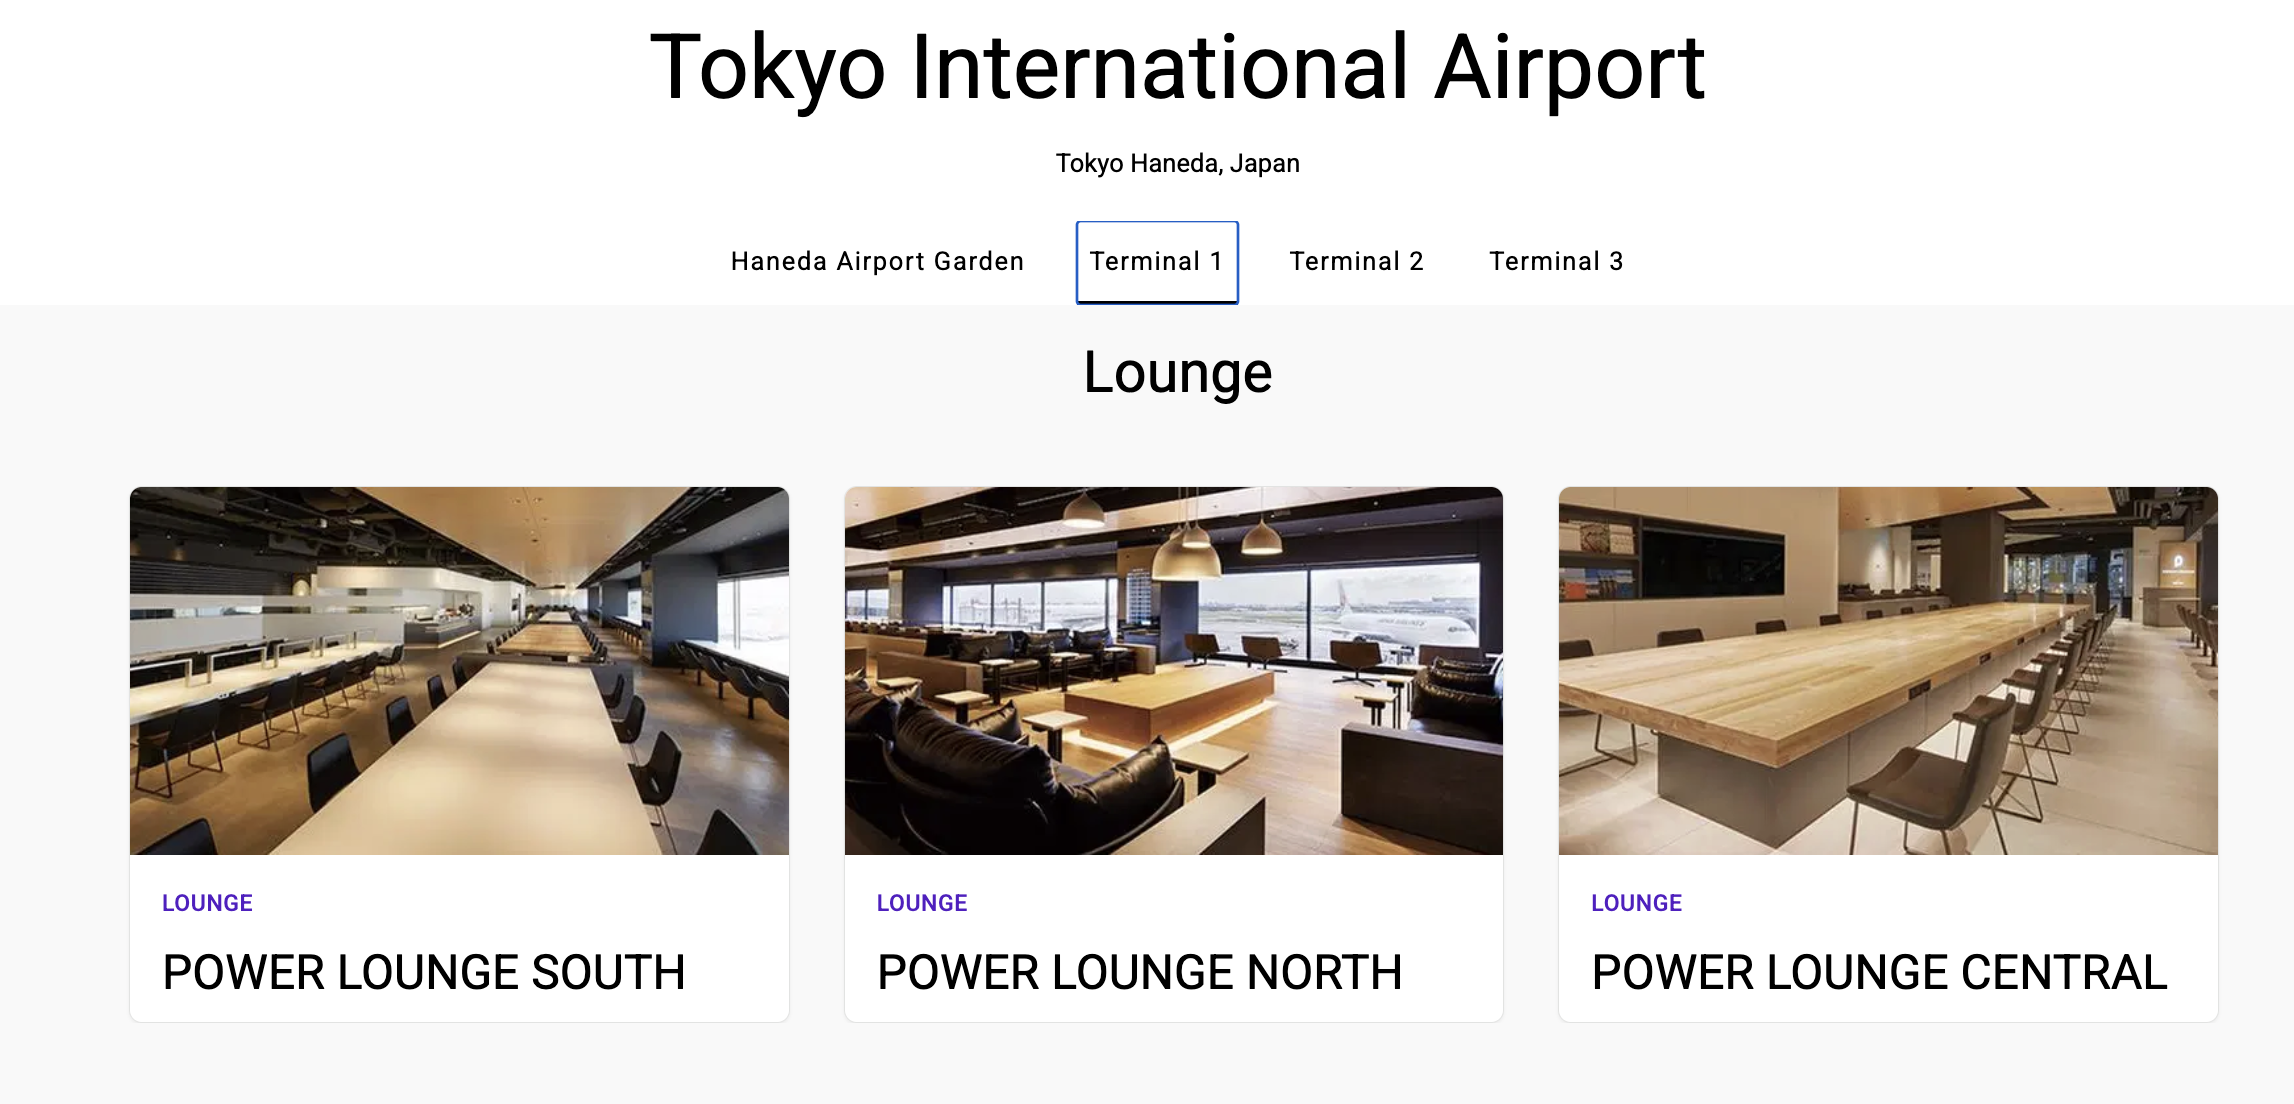Click the Tokyo International Airport heading
The width and height of the screenshot is (2294, 1104).
(x=1177, y=68)
